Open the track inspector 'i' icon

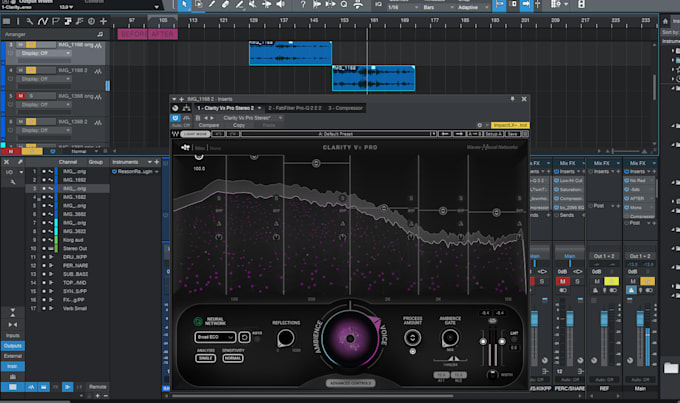pos(18,21)
